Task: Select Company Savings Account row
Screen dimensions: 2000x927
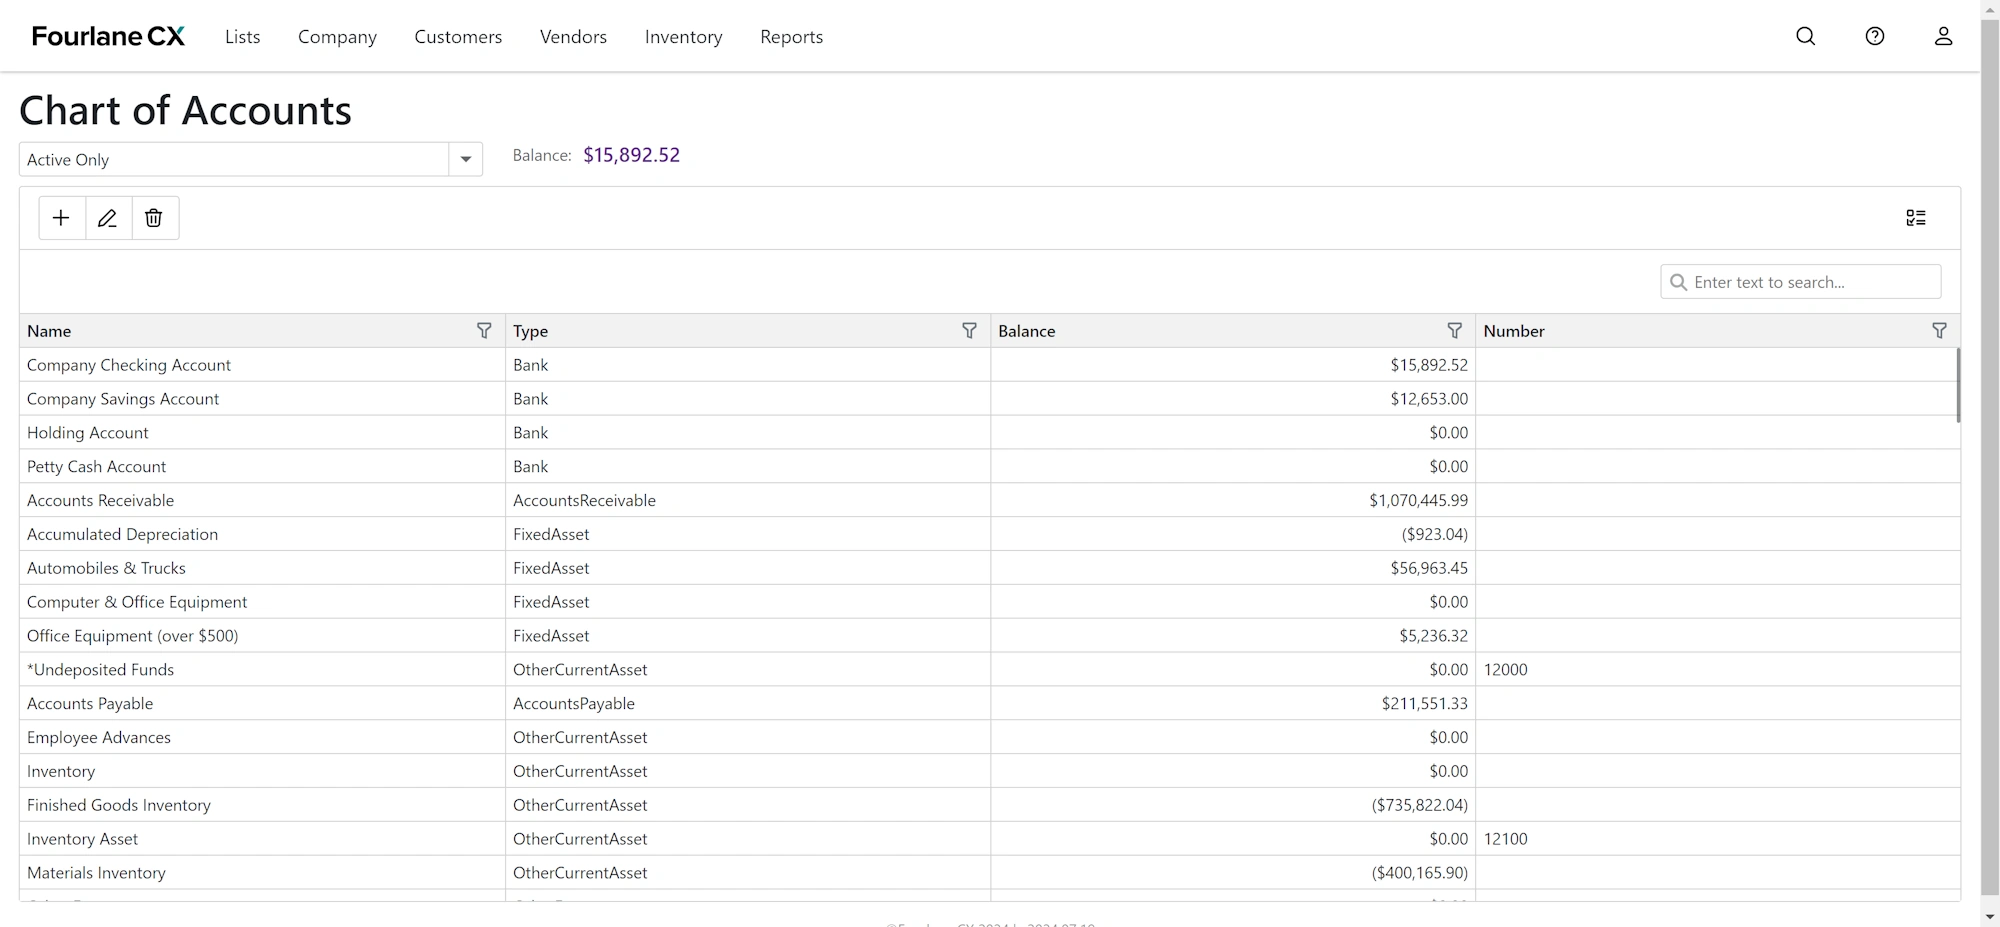Action: [990, 399]
